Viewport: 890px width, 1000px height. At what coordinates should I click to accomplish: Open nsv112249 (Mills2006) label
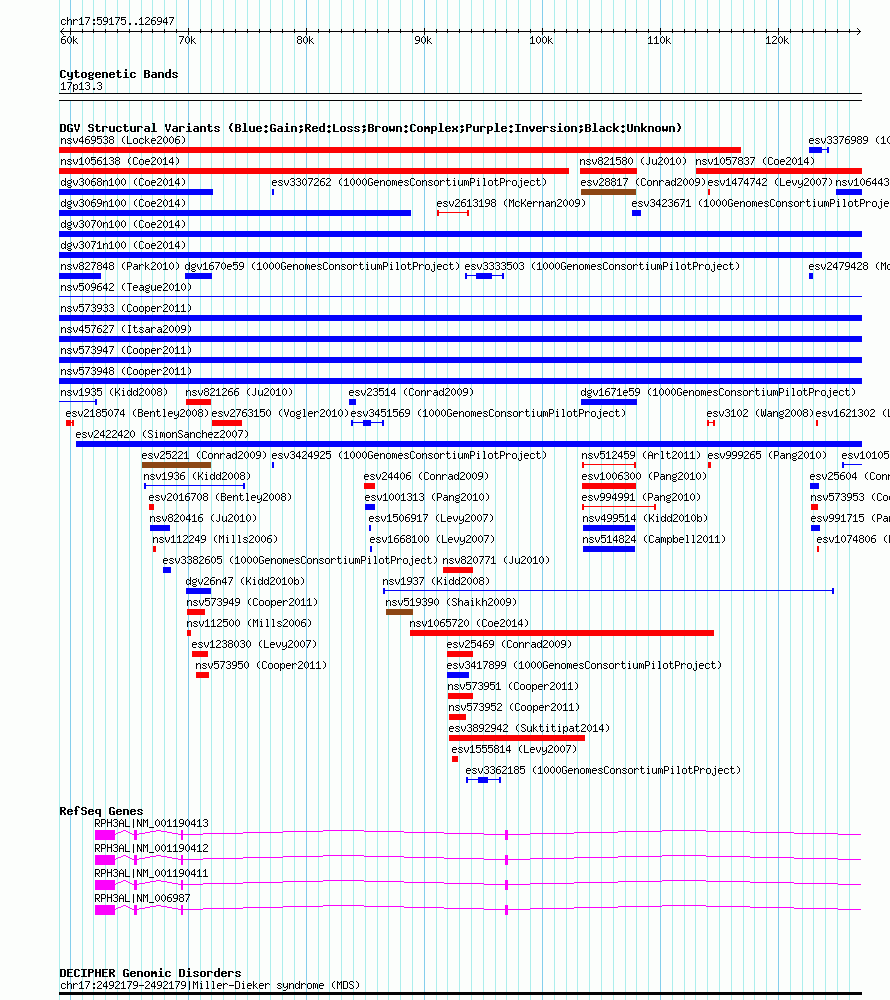coord(215,540)
